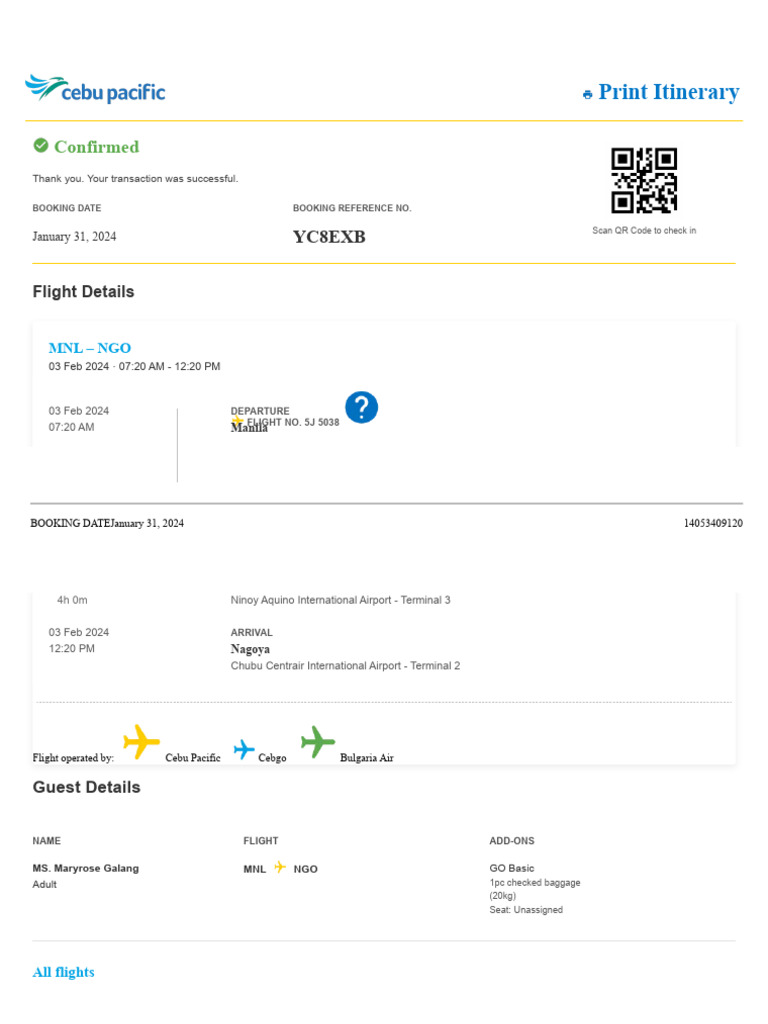Screen dimensions: 768x1024
Task: Click the blue Cebgo plane icon
Action: pyautogui.click(x=244, y=749)
